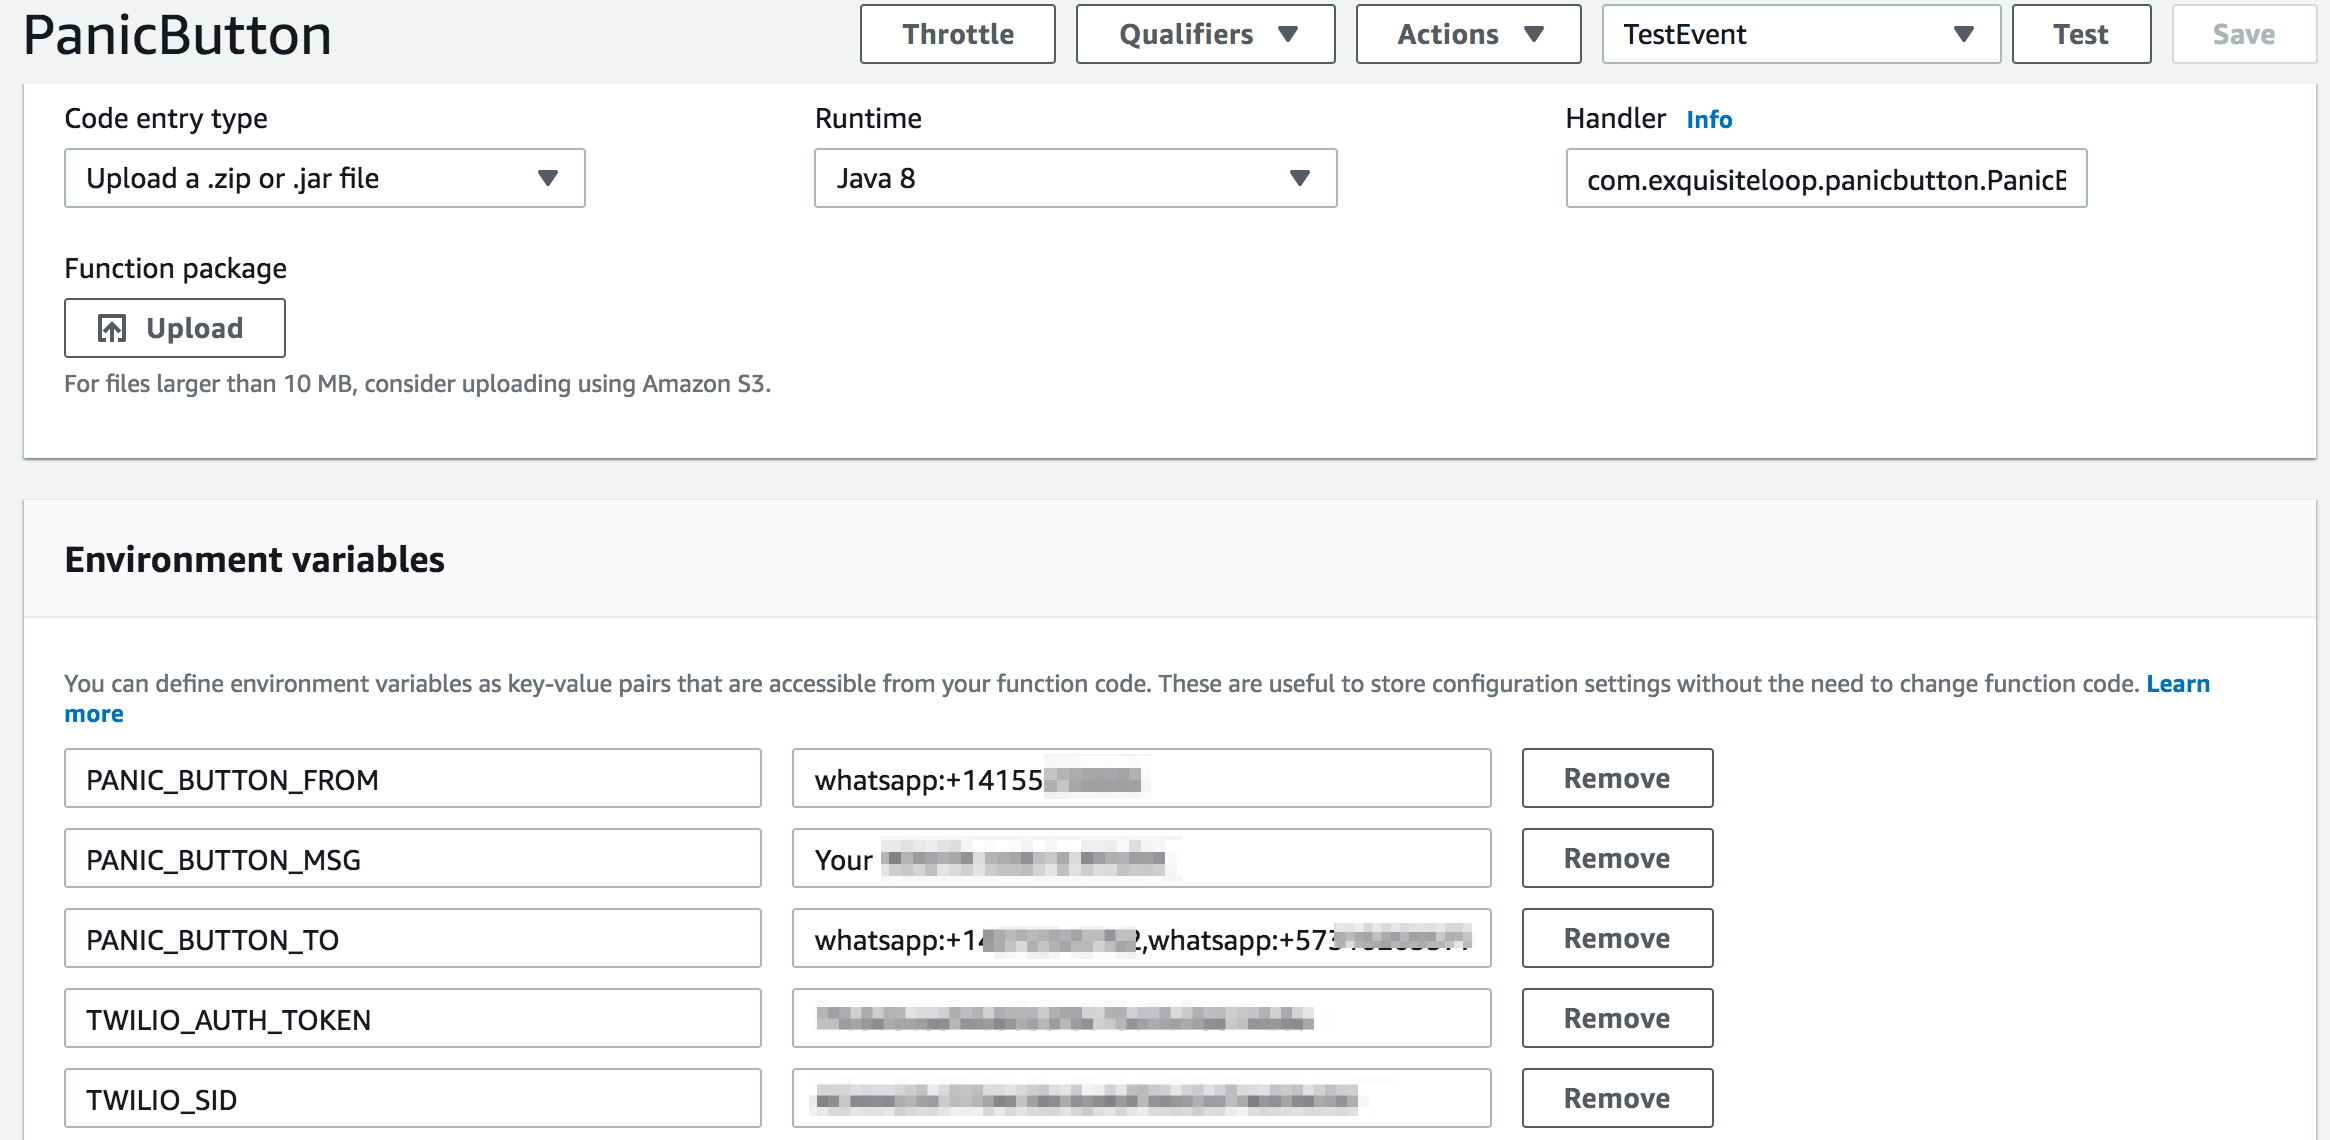Open the Actions dropdown menu
This screenshot has width=2330, height=1140.
(x=1468, y=34)
